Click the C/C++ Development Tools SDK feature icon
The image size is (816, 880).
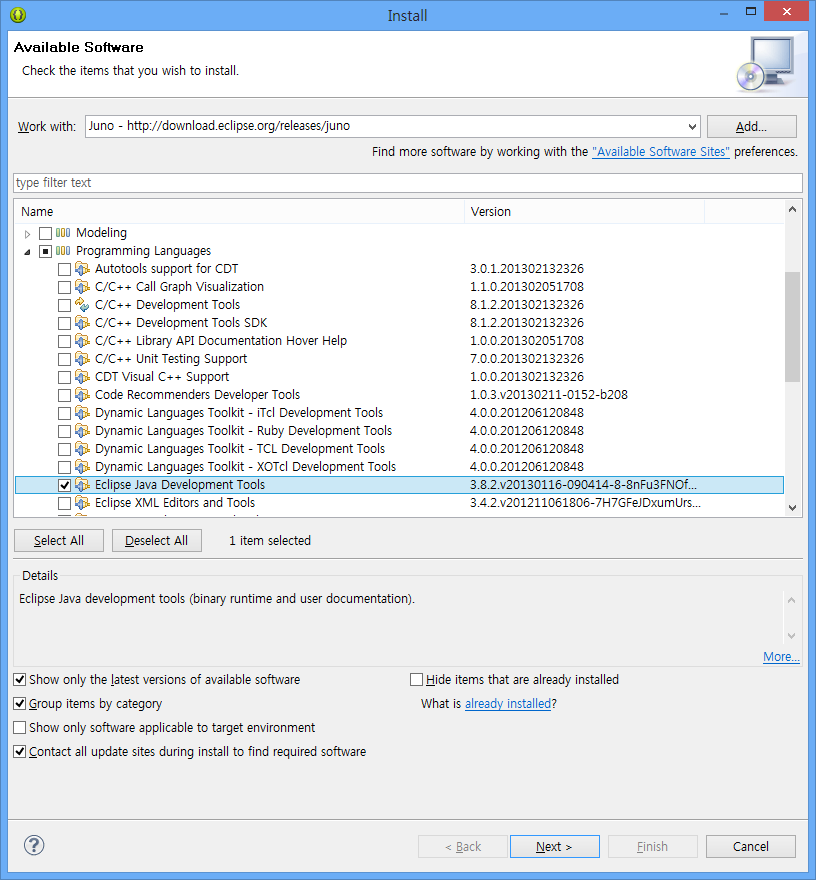click(82, 323)
